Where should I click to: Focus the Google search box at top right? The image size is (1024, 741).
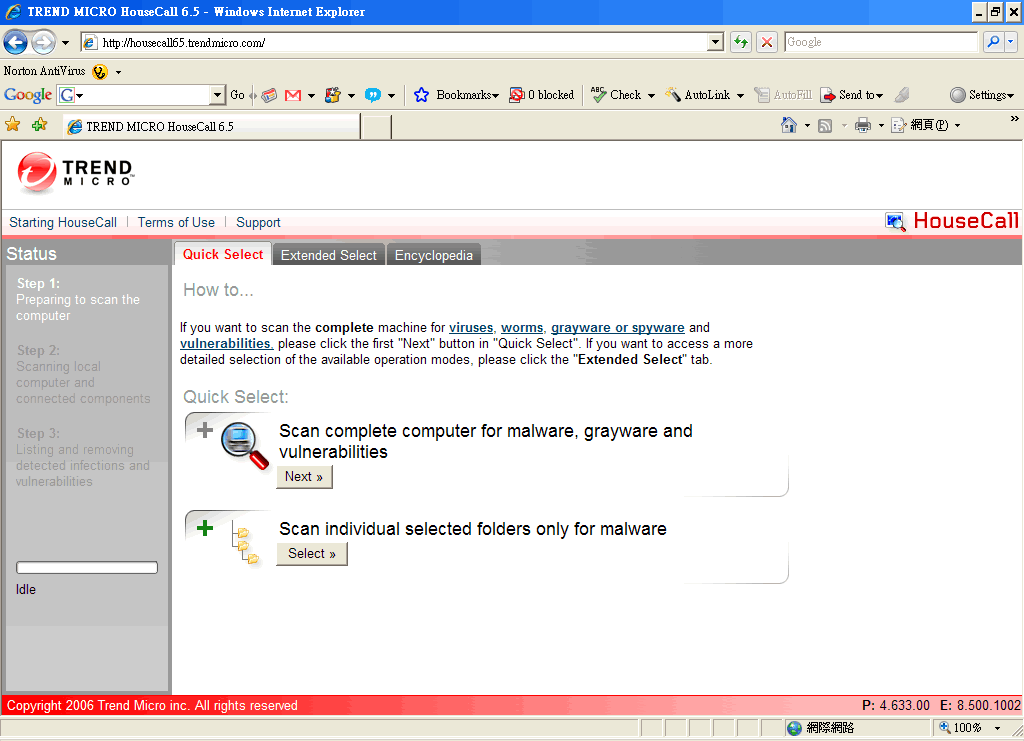point(882,42)
